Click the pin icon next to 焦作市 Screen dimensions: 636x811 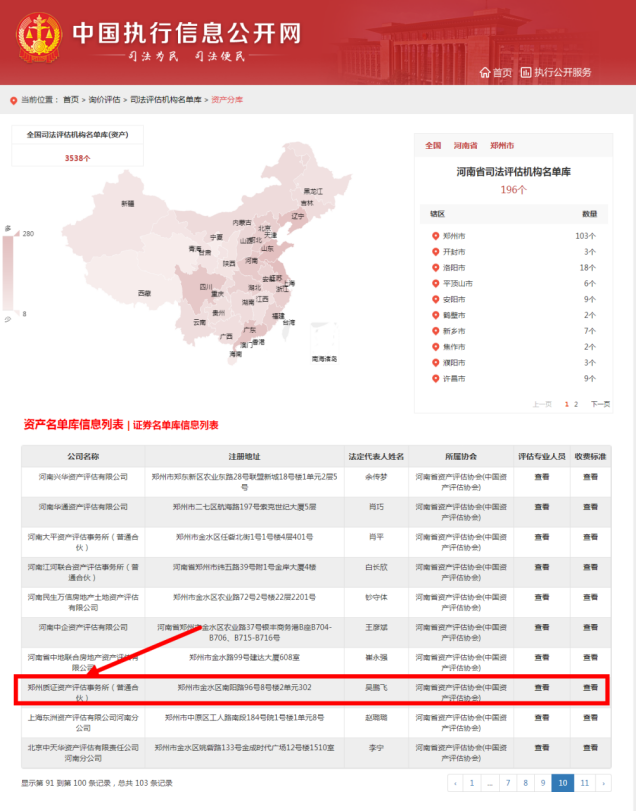tap(435, 347)
